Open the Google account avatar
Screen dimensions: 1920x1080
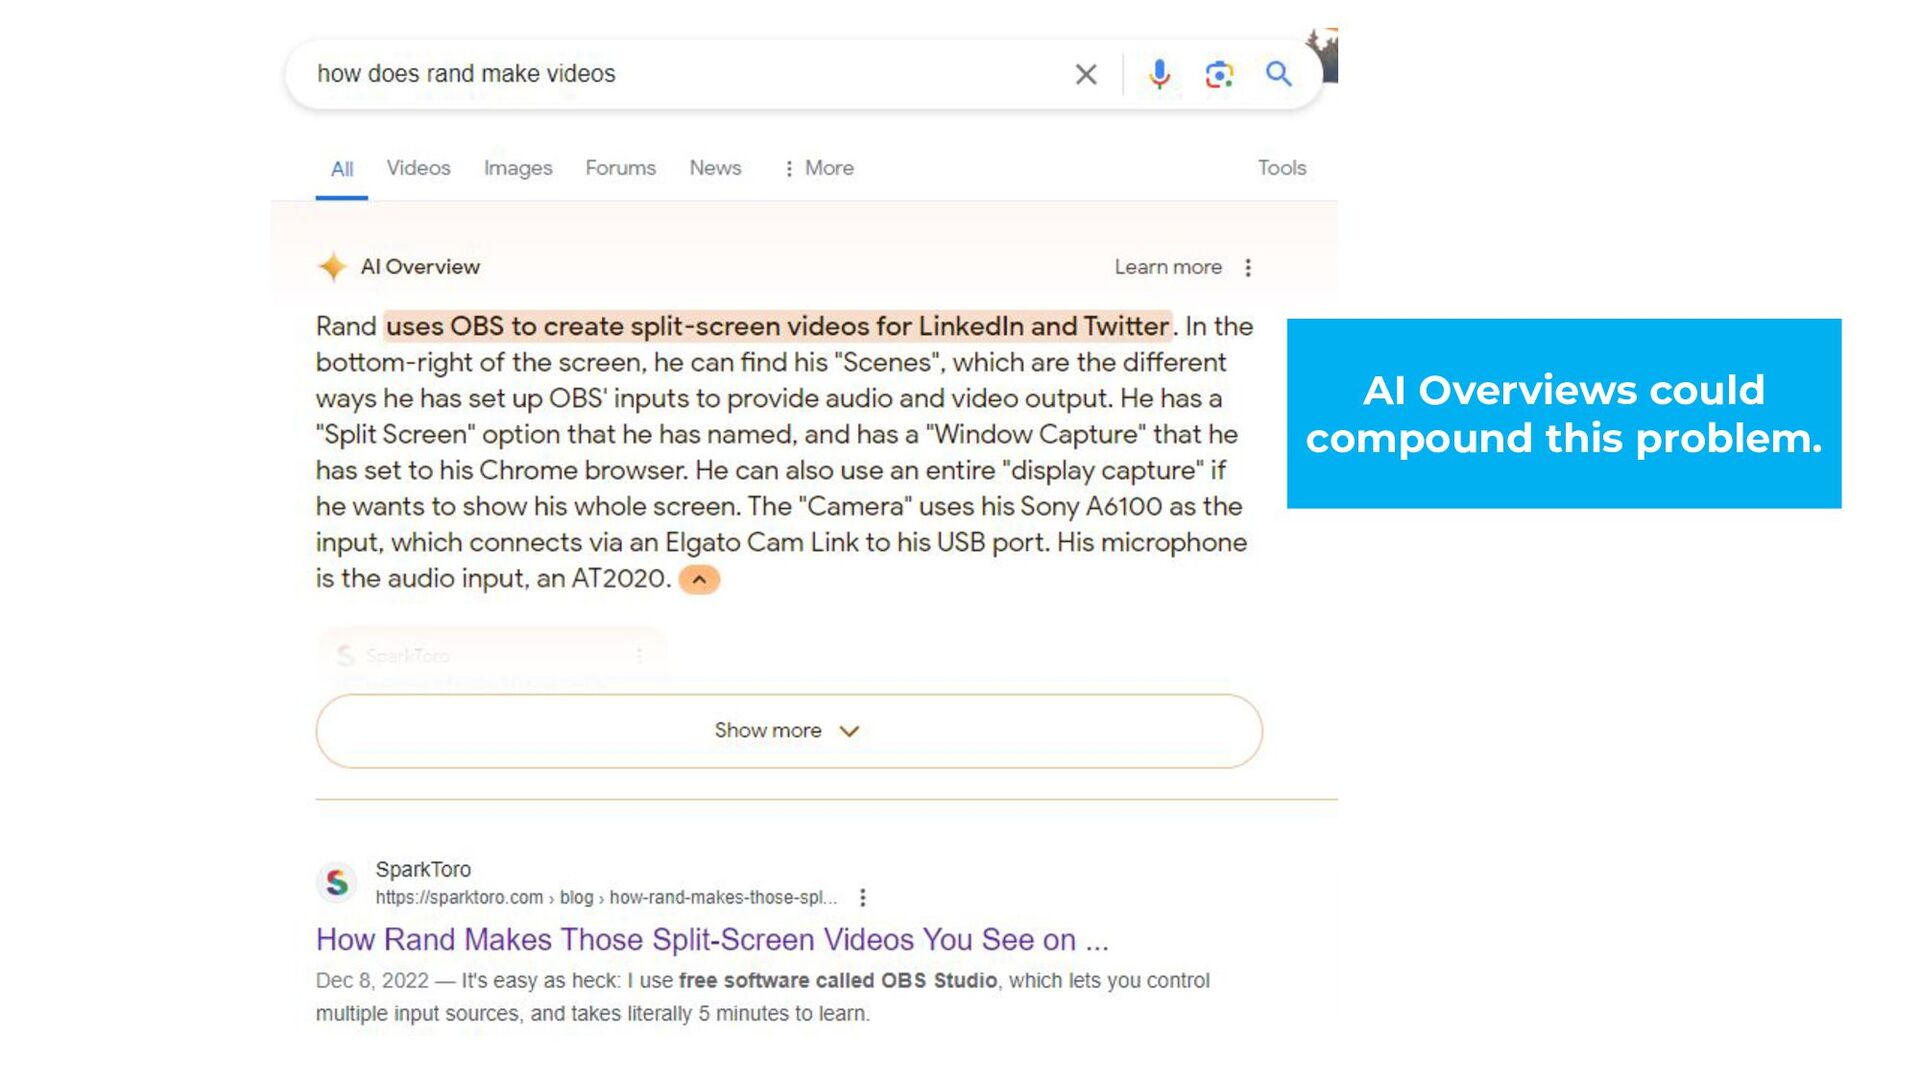click(1323, 56)
